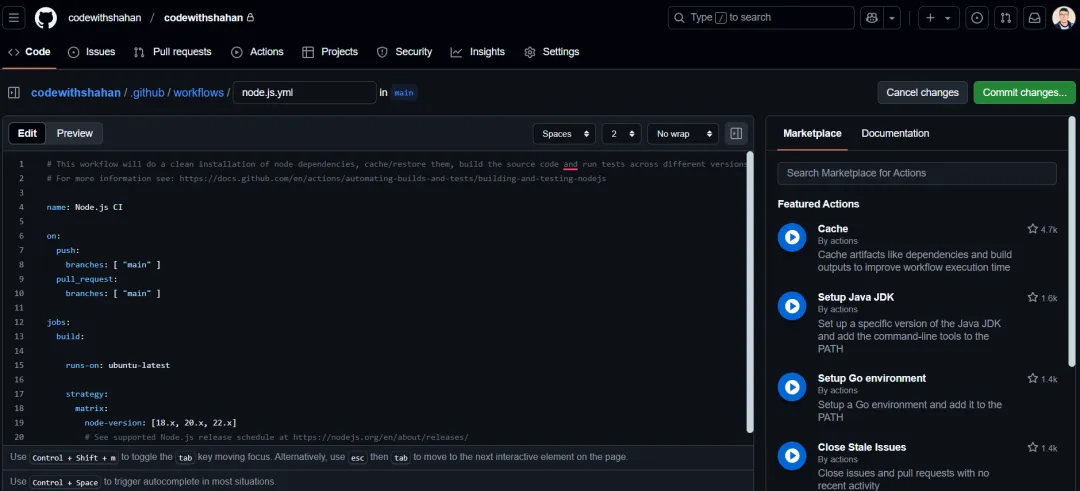1080x491 pixels.
Task: Click the 1.6k star on Setup Java JDK
Action: pyautogui.click(x=1042, y=297)
